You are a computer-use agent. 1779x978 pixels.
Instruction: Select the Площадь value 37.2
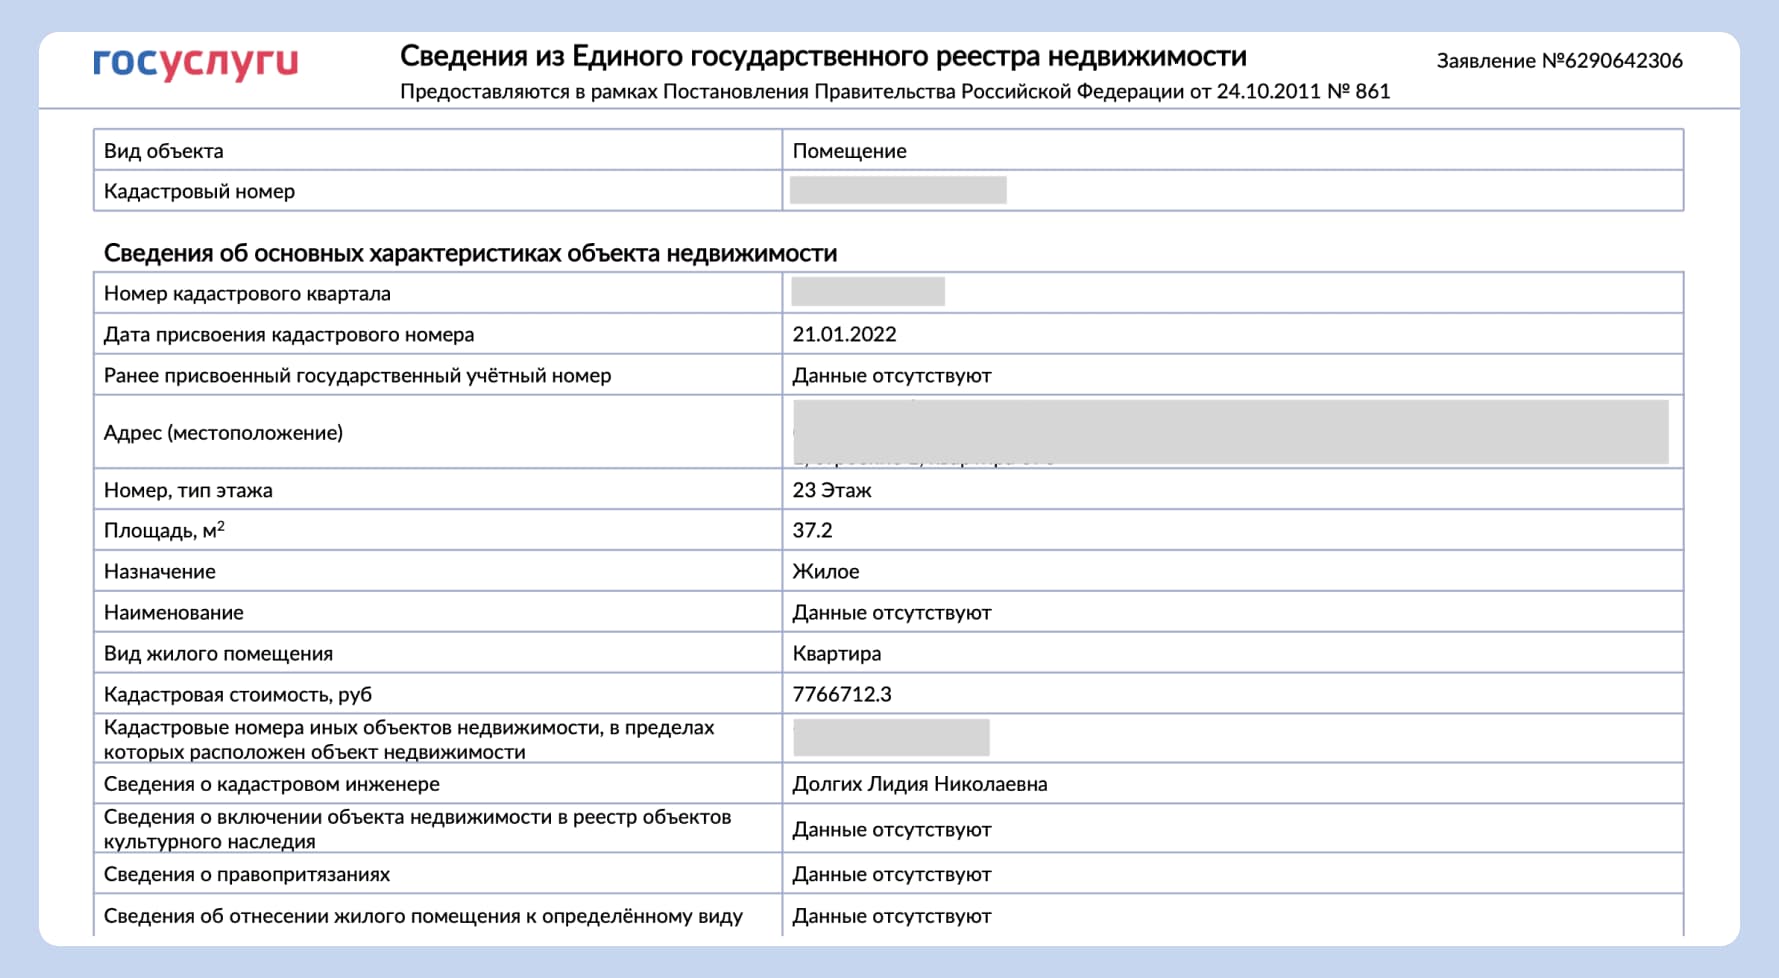pyautogui.click(x=812, y=530)
